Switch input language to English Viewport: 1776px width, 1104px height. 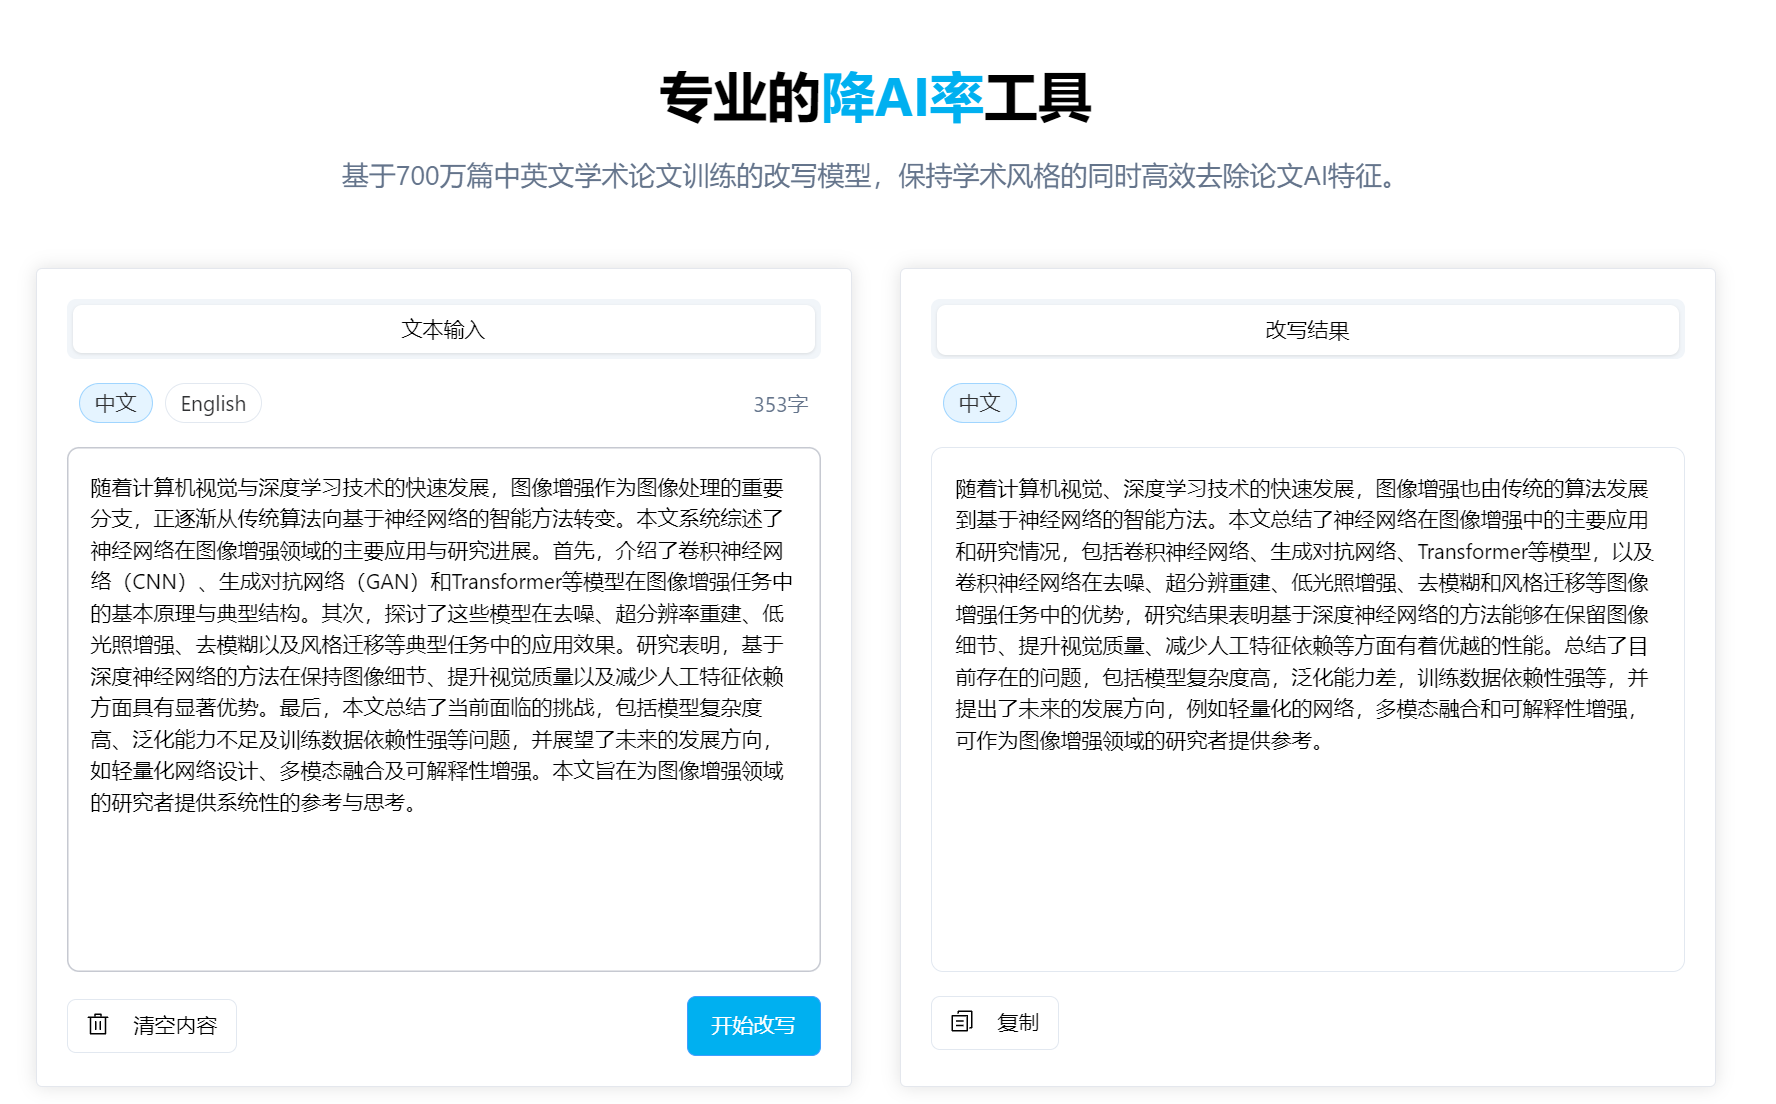click(x=213, y=403)
